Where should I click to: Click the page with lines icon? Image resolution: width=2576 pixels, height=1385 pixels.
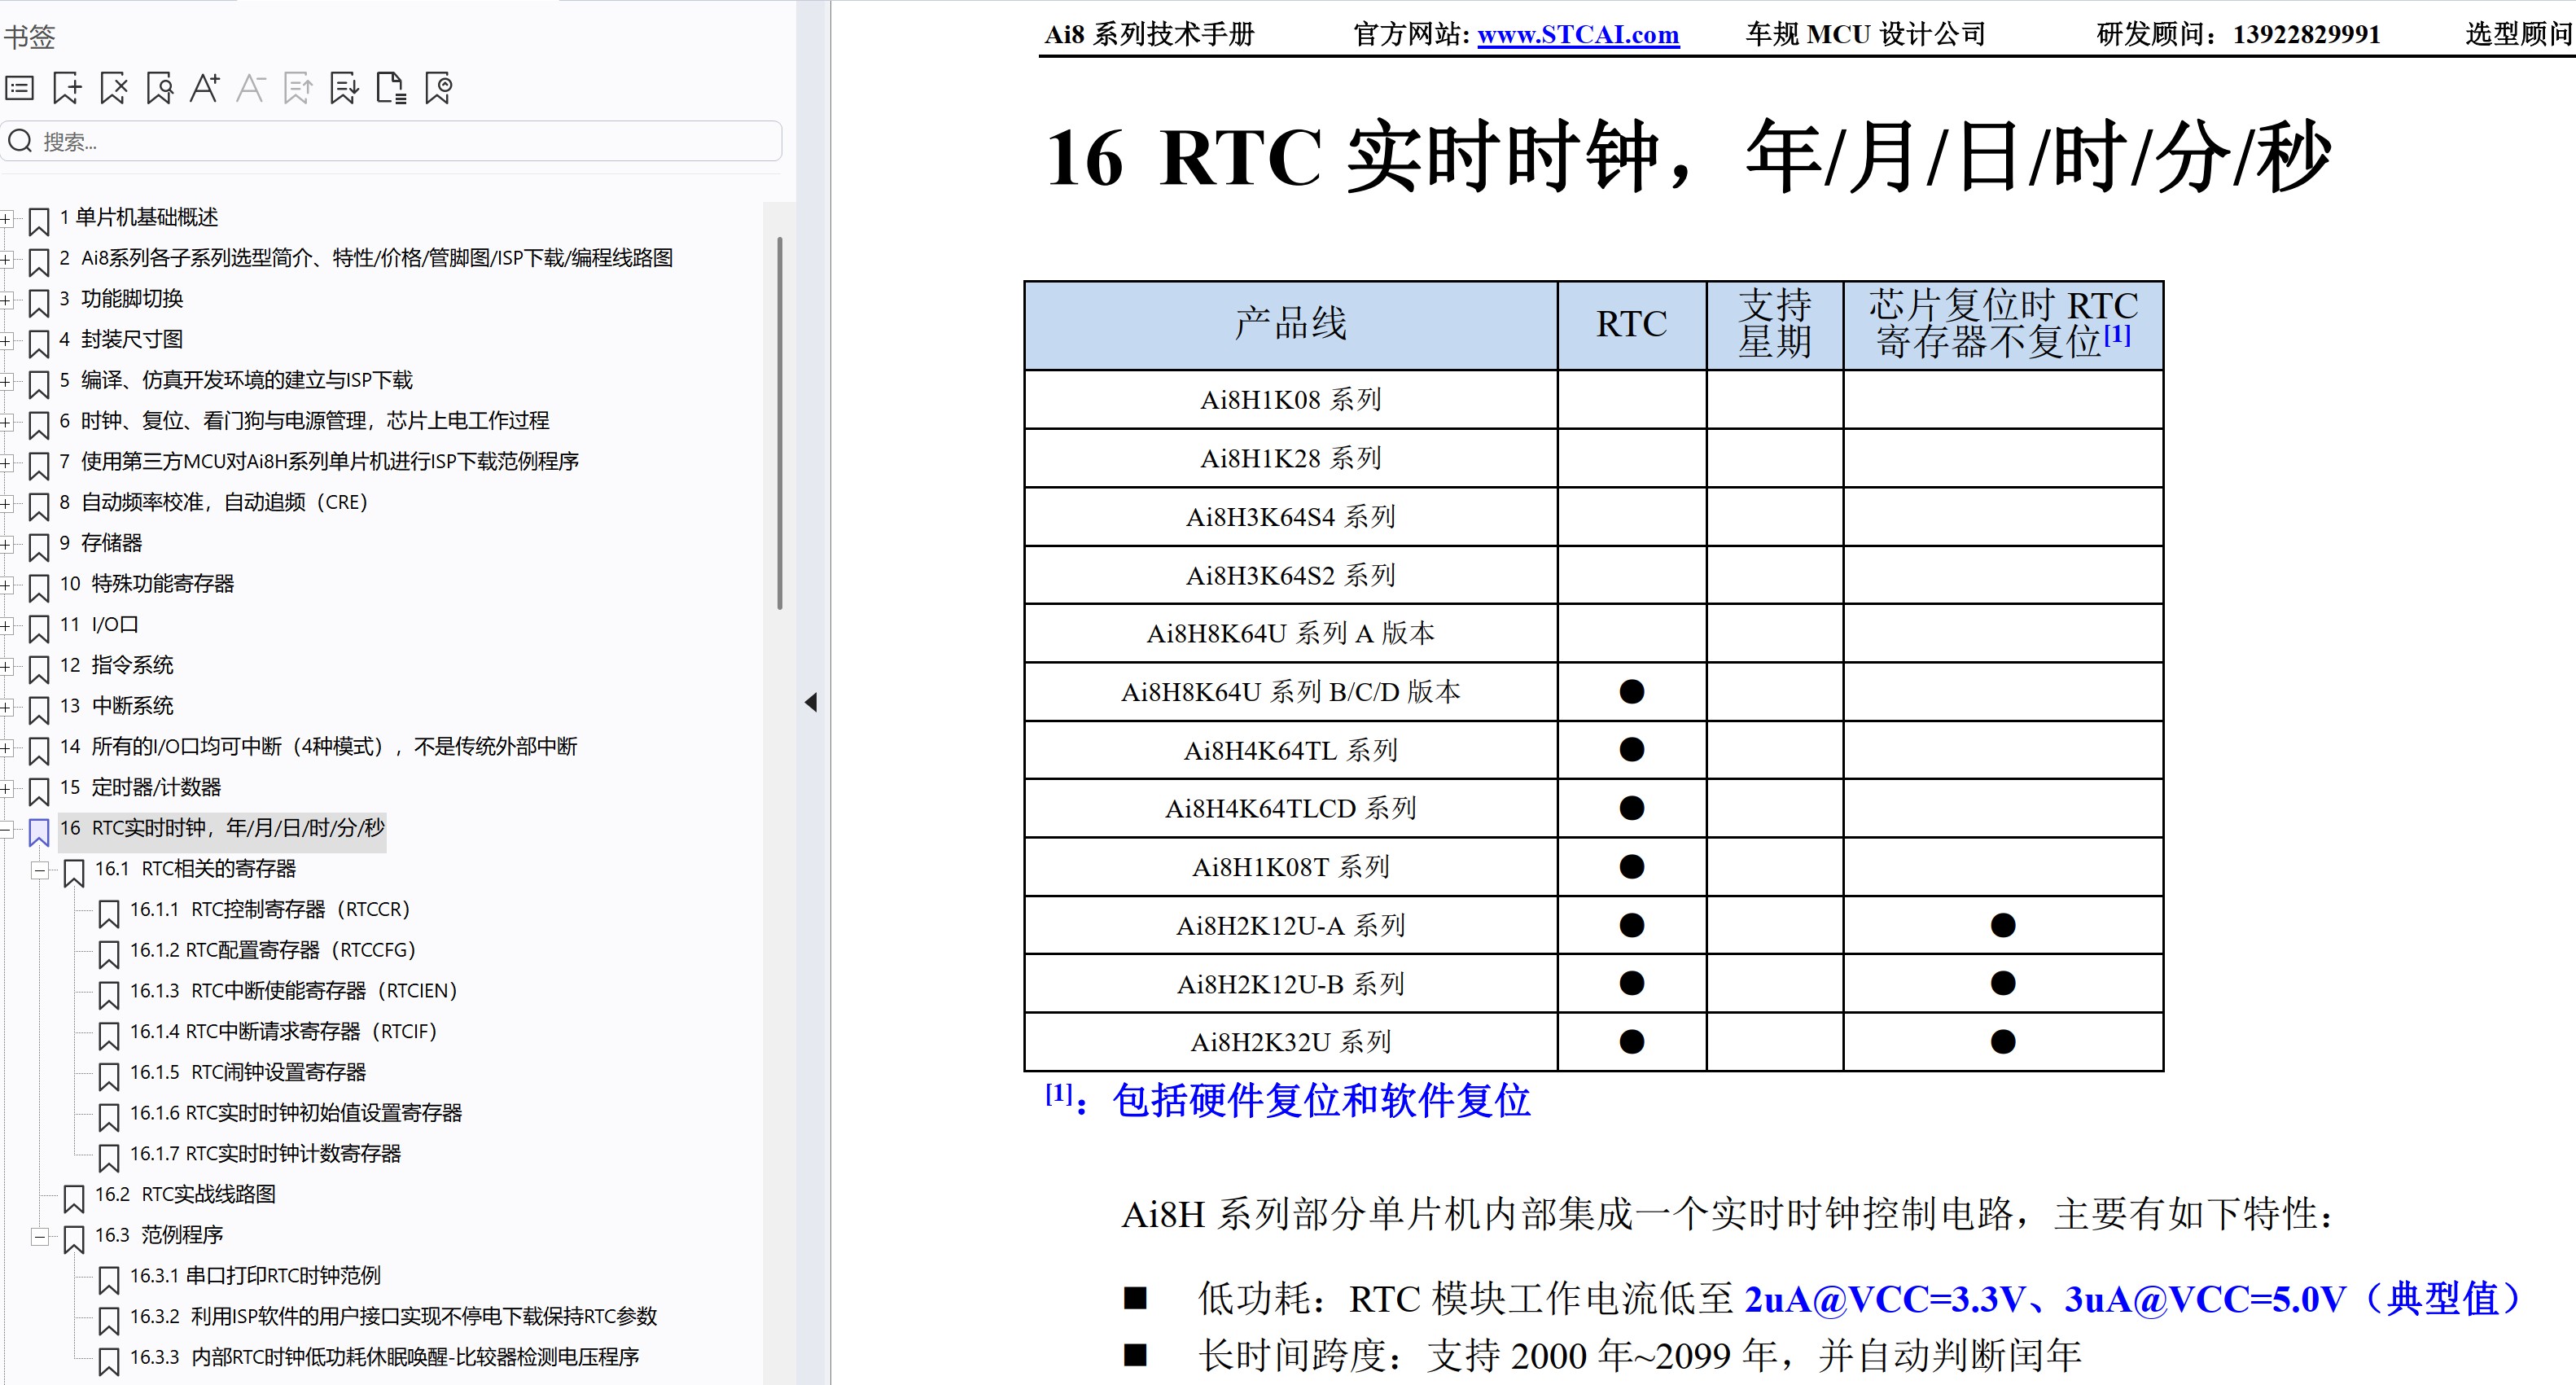(391, 89)
